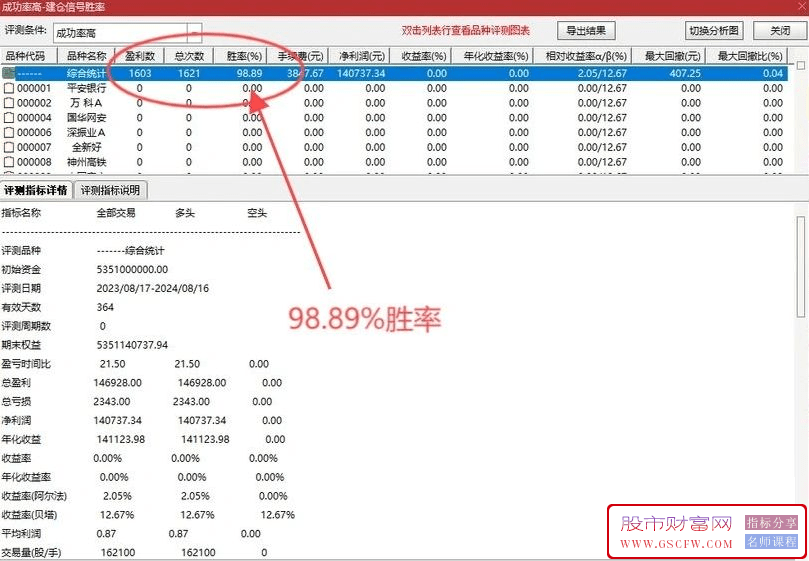Viewport: 809px width, 561px height.
Task: Select the 万科A row name
Action: tap(86, 103)
